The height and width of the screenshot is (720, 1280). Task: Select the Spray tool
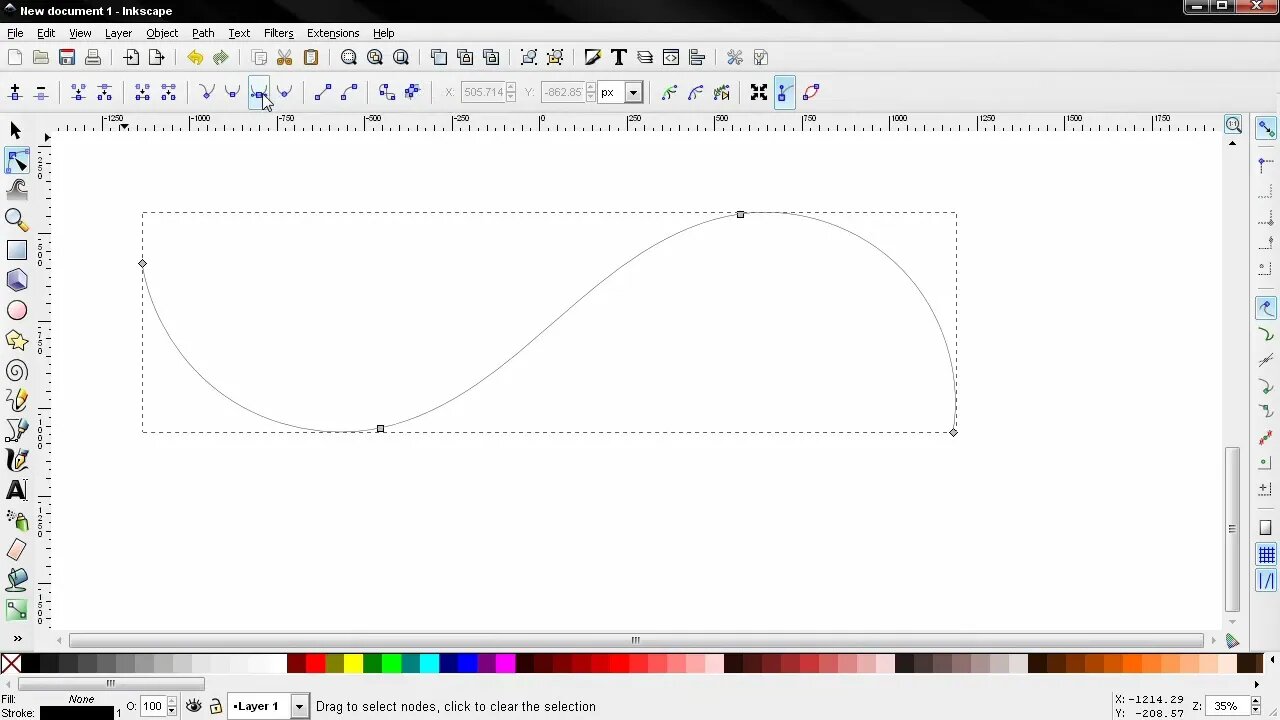16,520
